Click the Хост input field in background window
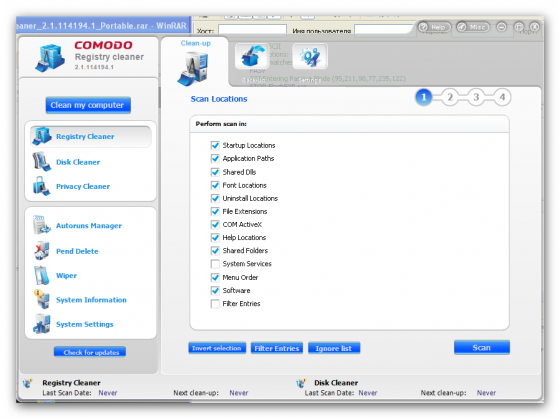 click(252, 29)
